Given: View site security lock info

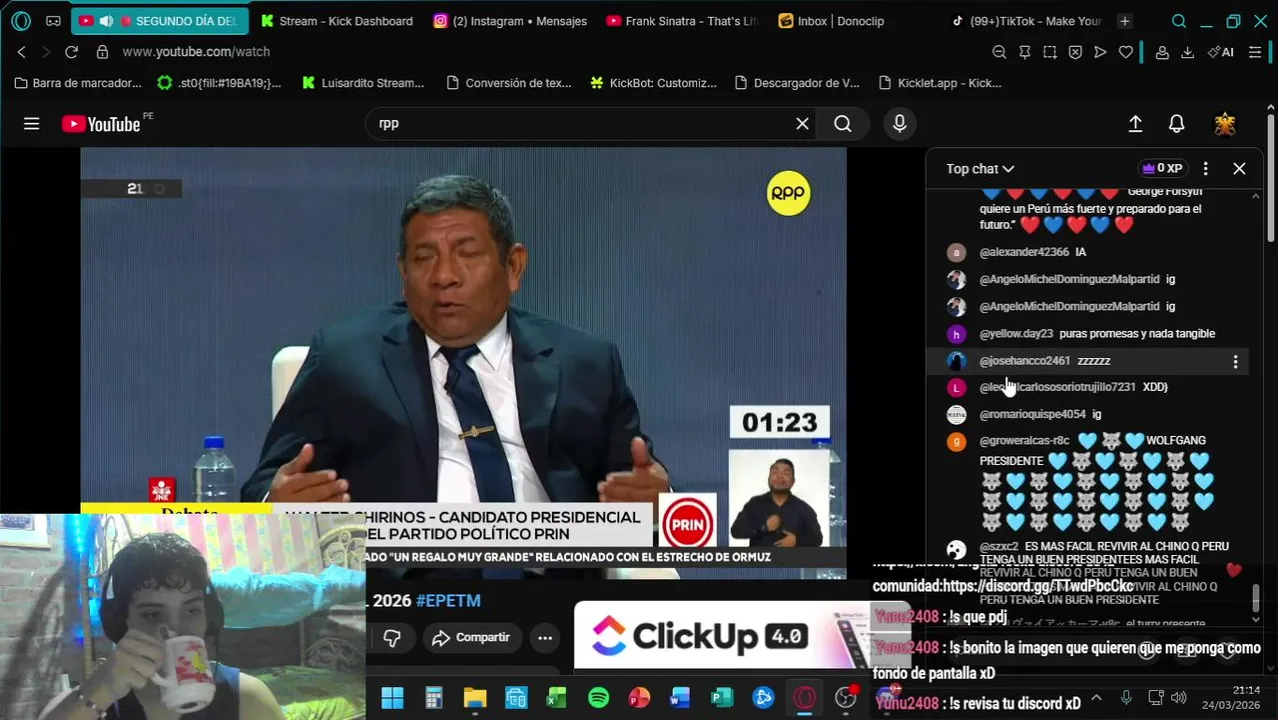Looking at the screenshot, I should point(102,52).
